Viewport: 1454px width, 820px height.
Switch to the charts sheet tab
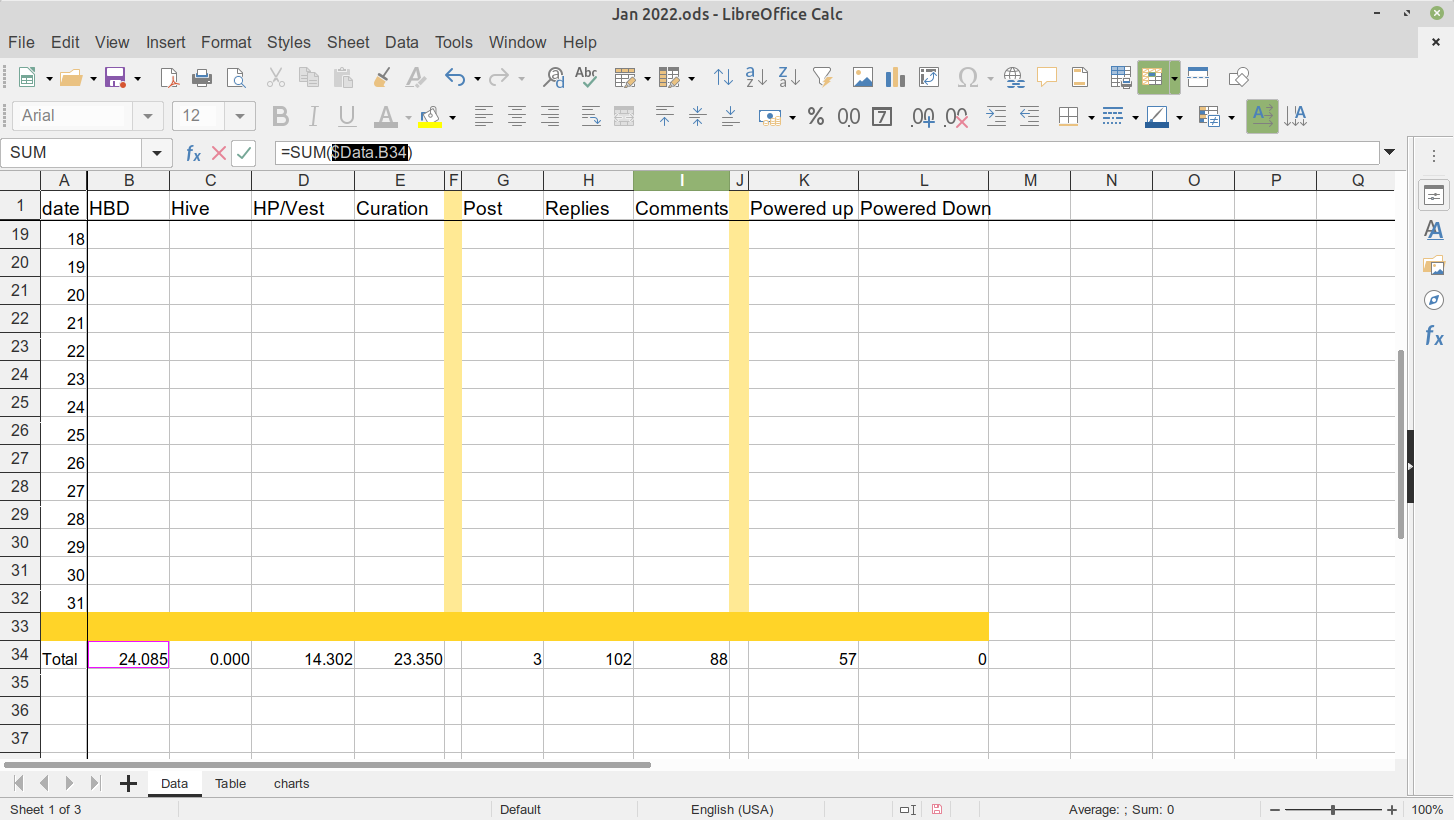pos(292,783)
